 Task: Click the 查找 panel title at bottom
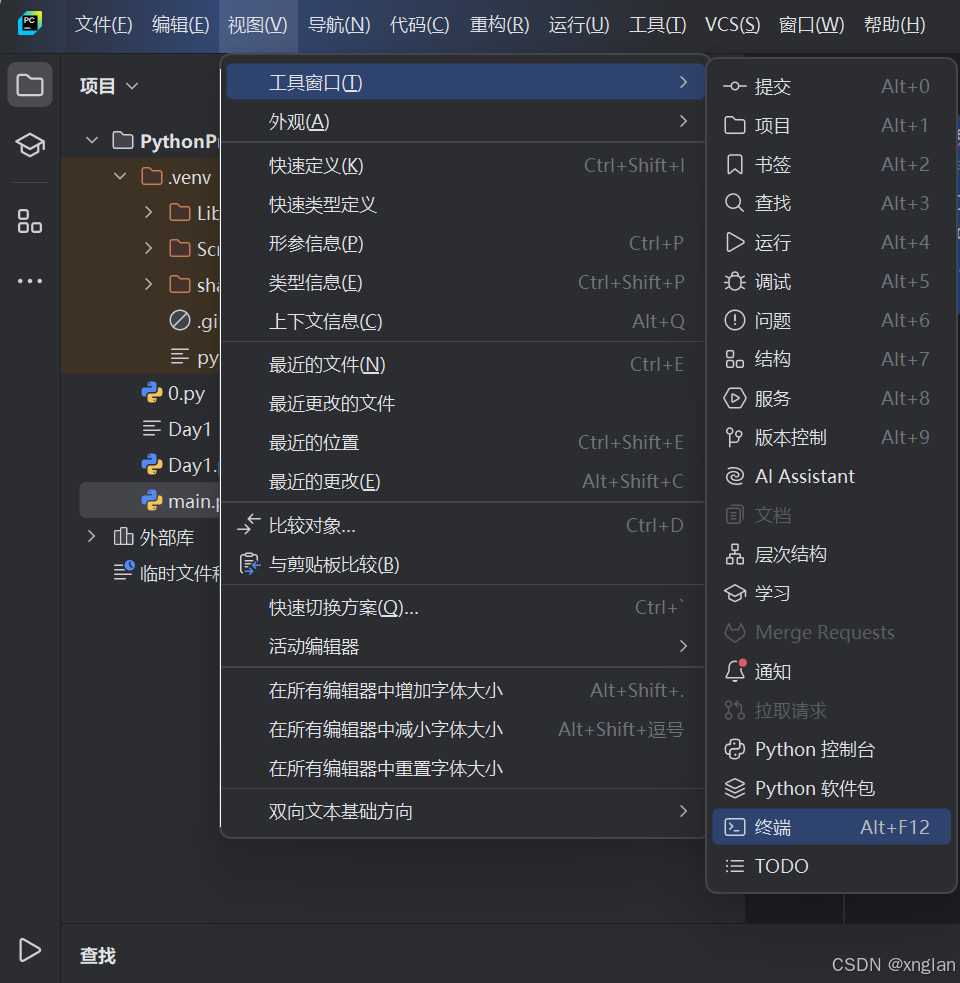point(98,955)
